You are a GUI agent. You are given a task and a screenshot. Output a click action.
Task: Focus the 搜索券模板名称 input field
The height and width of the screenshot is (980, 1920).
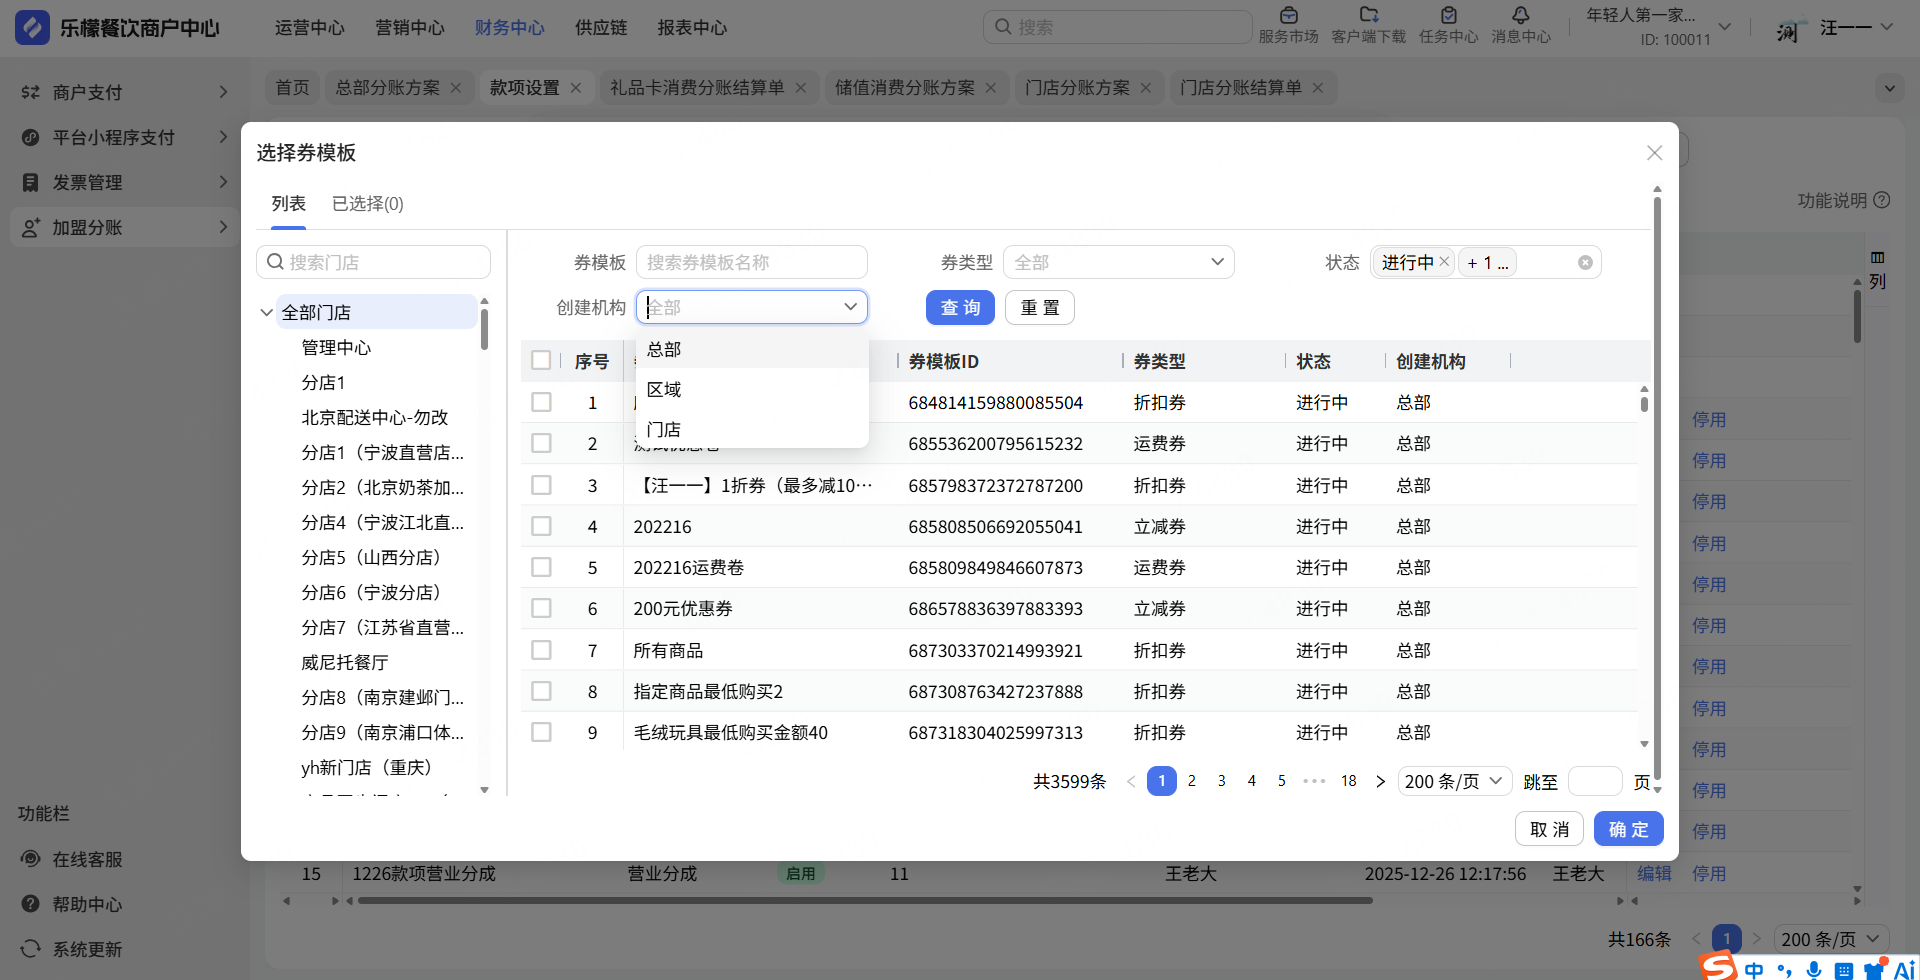751,263
